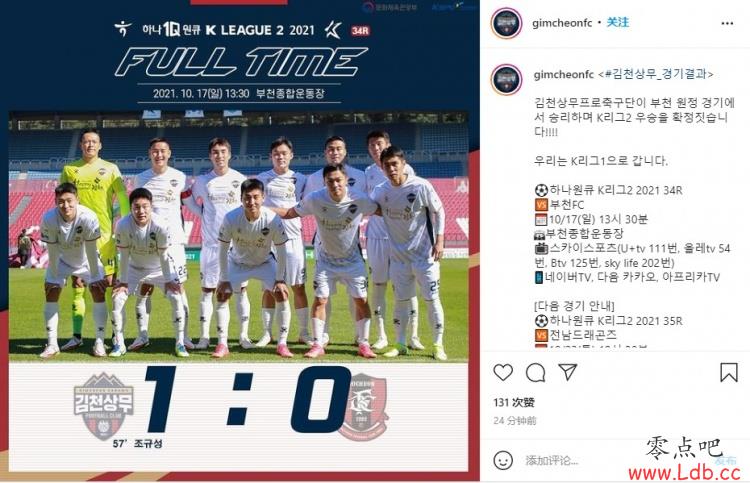Viewport: 750px width, 483px height.
Task: Open hashtag #김천상무_경기결과
Action: click(x=659, y=74)
